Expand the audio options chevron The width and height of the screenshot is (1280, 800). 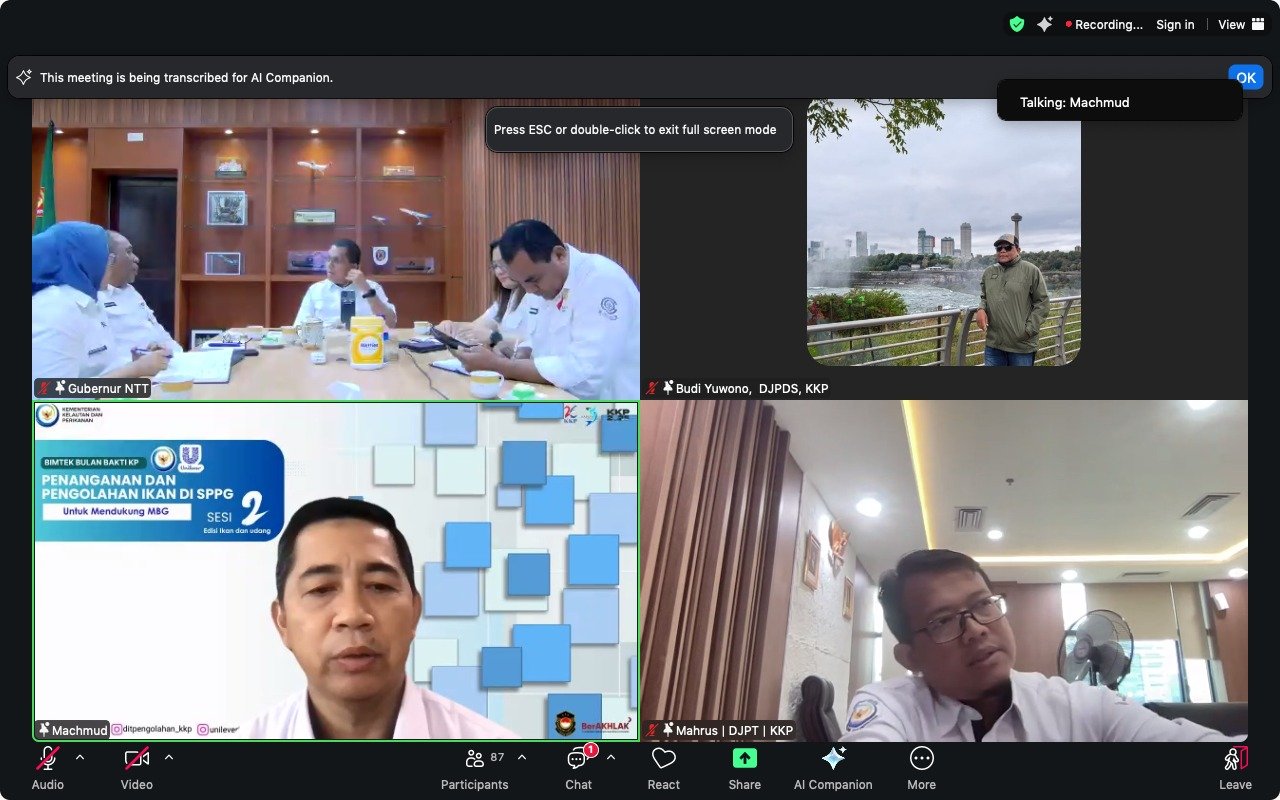(x=80, y=757)
